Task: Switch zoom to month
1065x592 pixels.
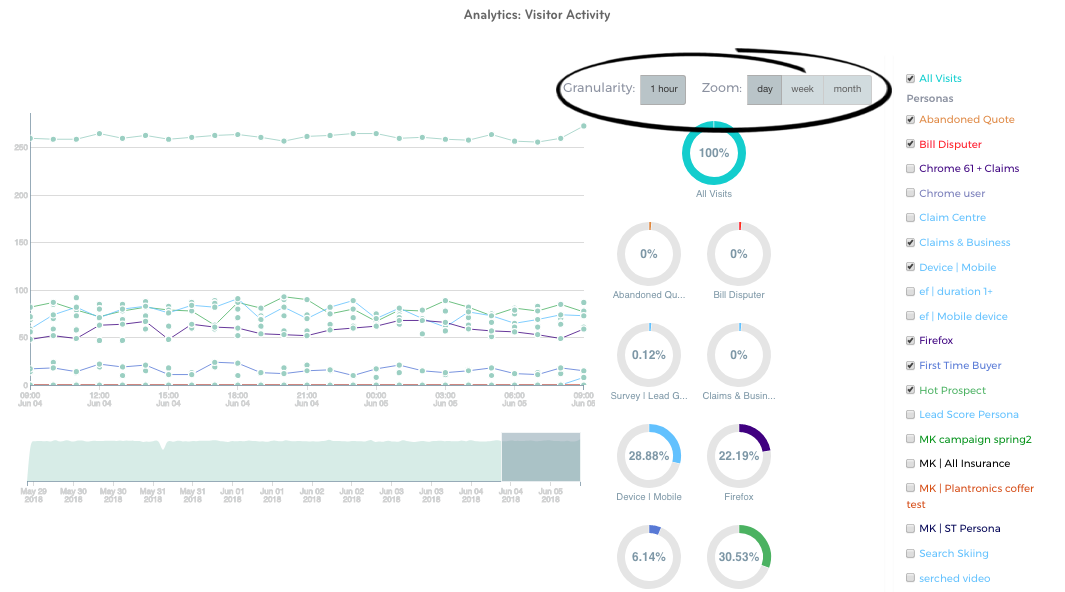Action: tap(847, 89)
